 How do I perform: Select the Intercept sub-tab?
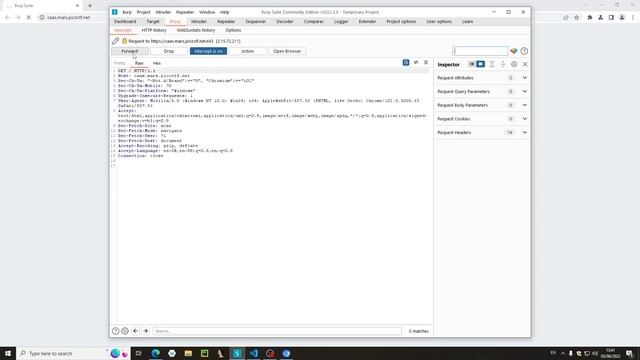pos(122,30)
